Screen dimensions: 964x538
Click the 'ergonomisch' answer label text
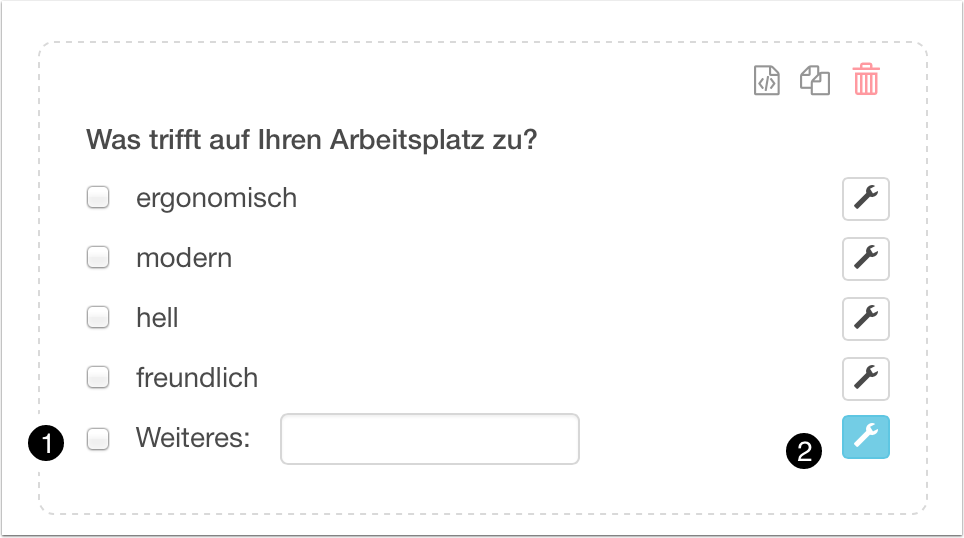216,198
